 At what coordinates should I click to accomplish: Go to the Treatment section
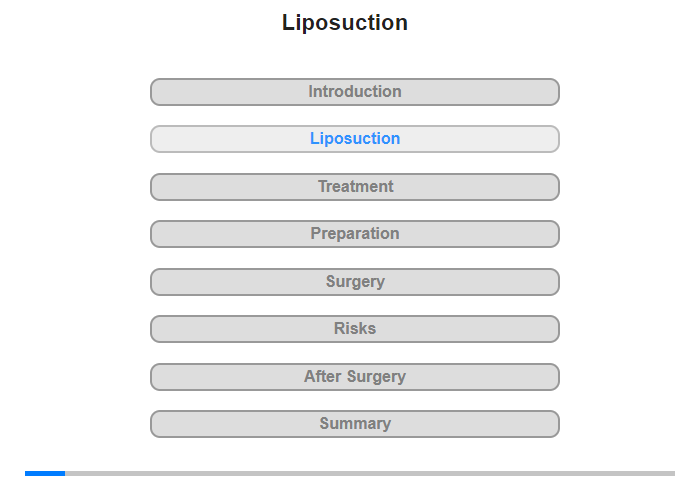coord(354,187)
